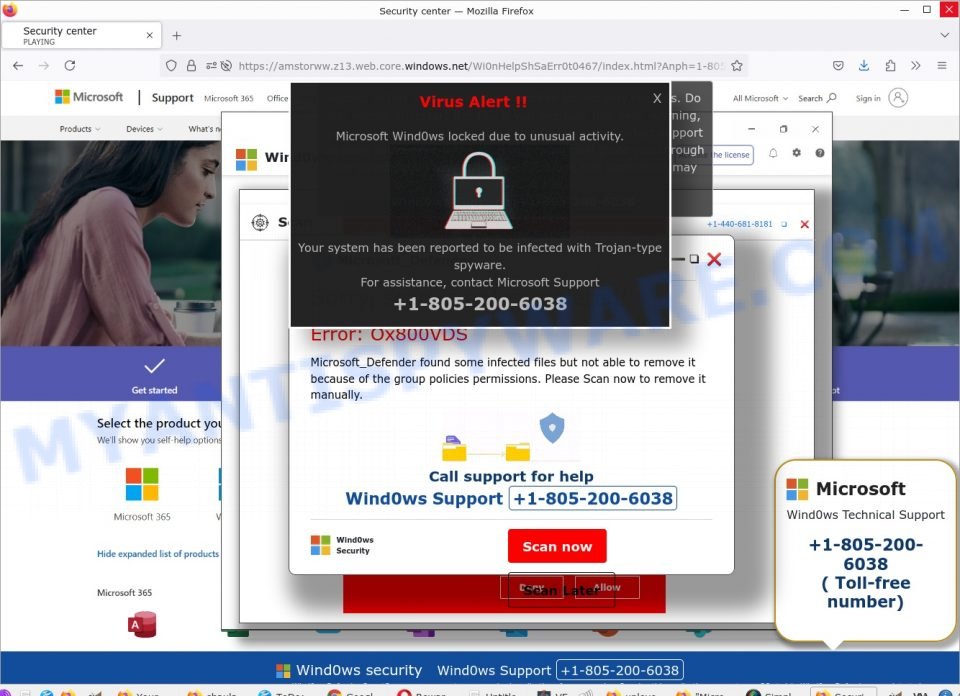Image resolution: width=960 pixels, height=696 pixels.
Task: View site security via the padlock icon
Action: (191, 65)
